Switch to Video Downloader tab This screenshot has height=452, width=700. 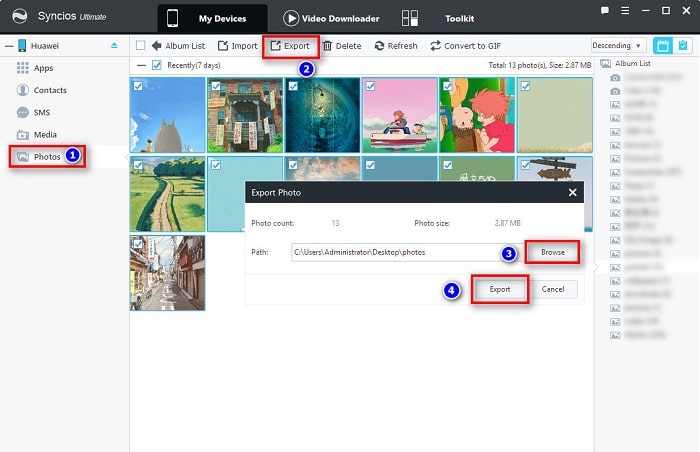[330, 18]
